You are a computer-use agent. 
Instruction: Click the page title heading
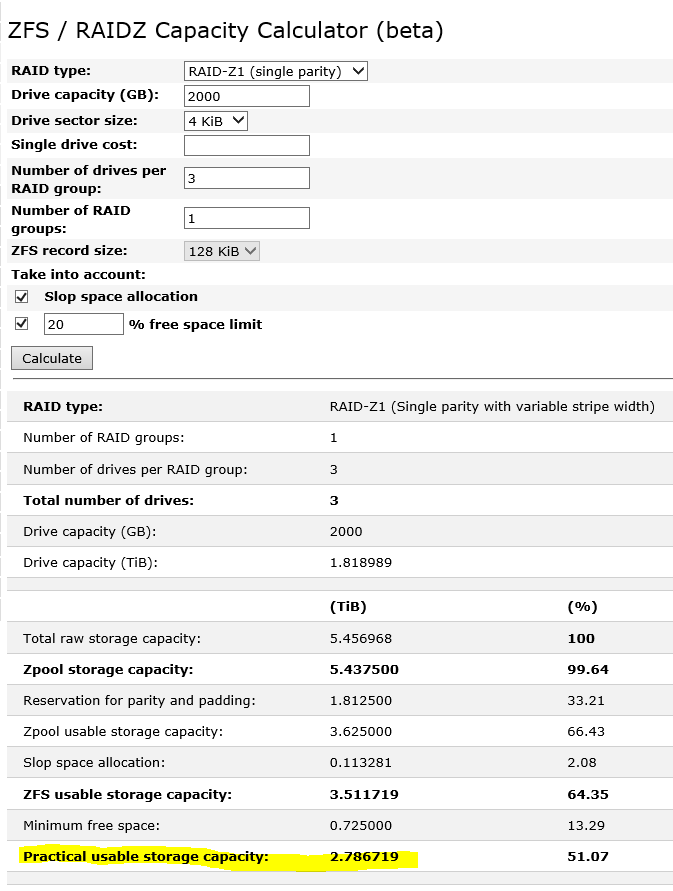[225, 30]
